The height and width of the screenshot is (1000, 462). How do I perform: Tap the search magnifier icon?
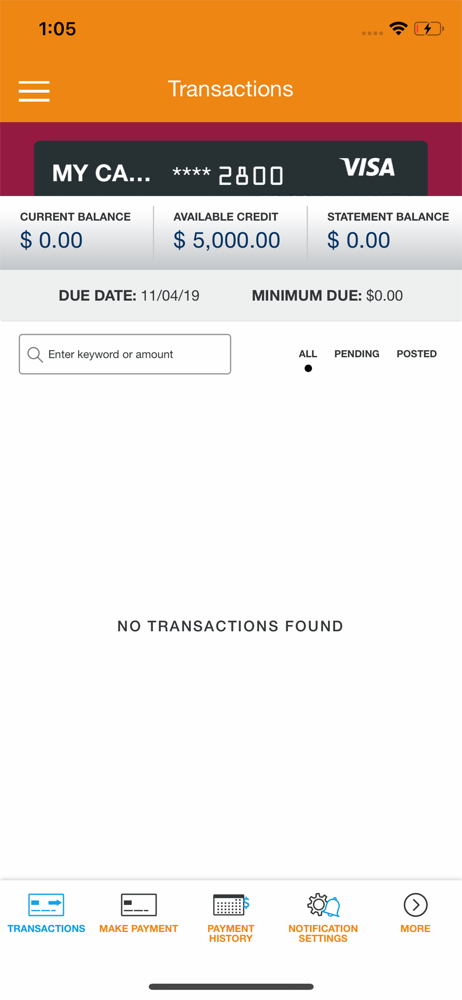pos(35,355)
